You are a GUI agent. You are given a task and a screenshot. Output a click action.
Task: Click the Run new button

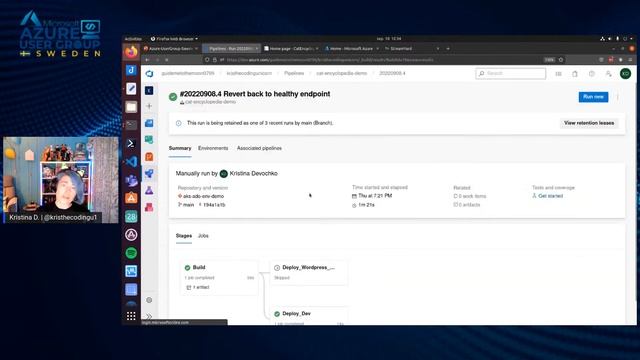coord(593,97)
